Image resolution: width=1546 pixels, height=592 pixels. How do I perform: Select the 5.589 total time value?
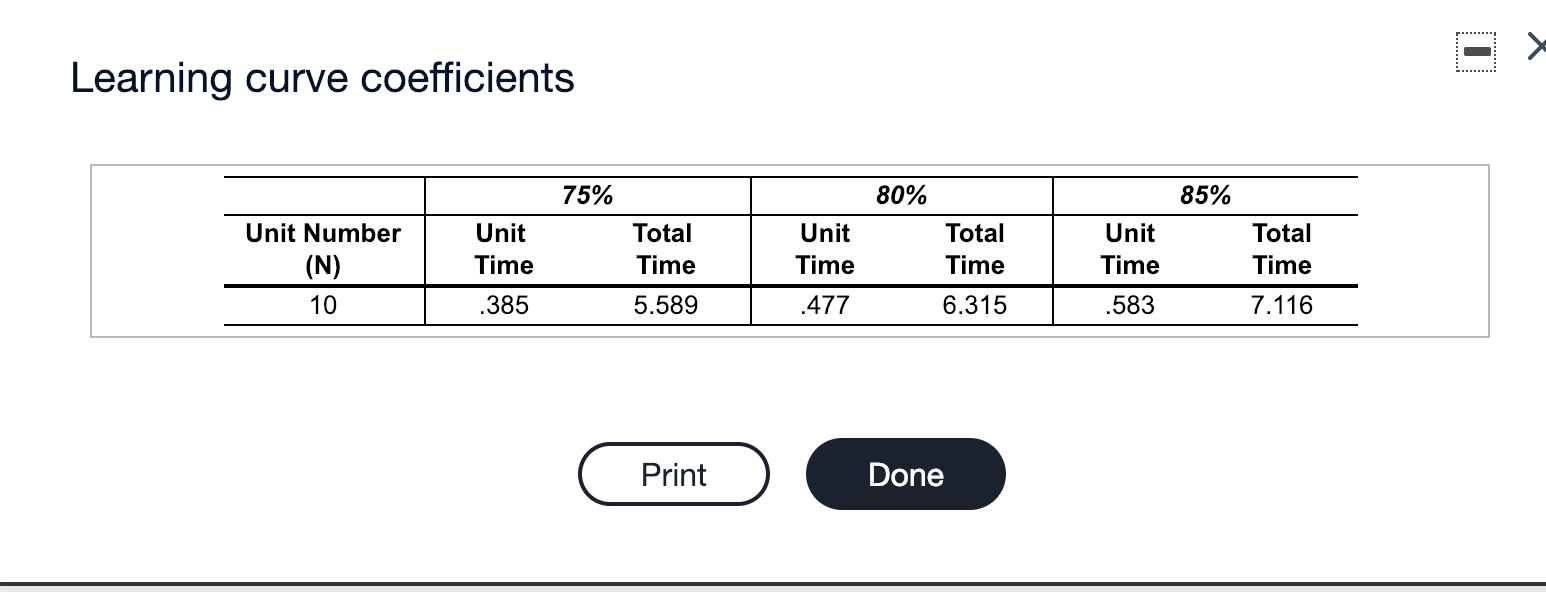666,305
